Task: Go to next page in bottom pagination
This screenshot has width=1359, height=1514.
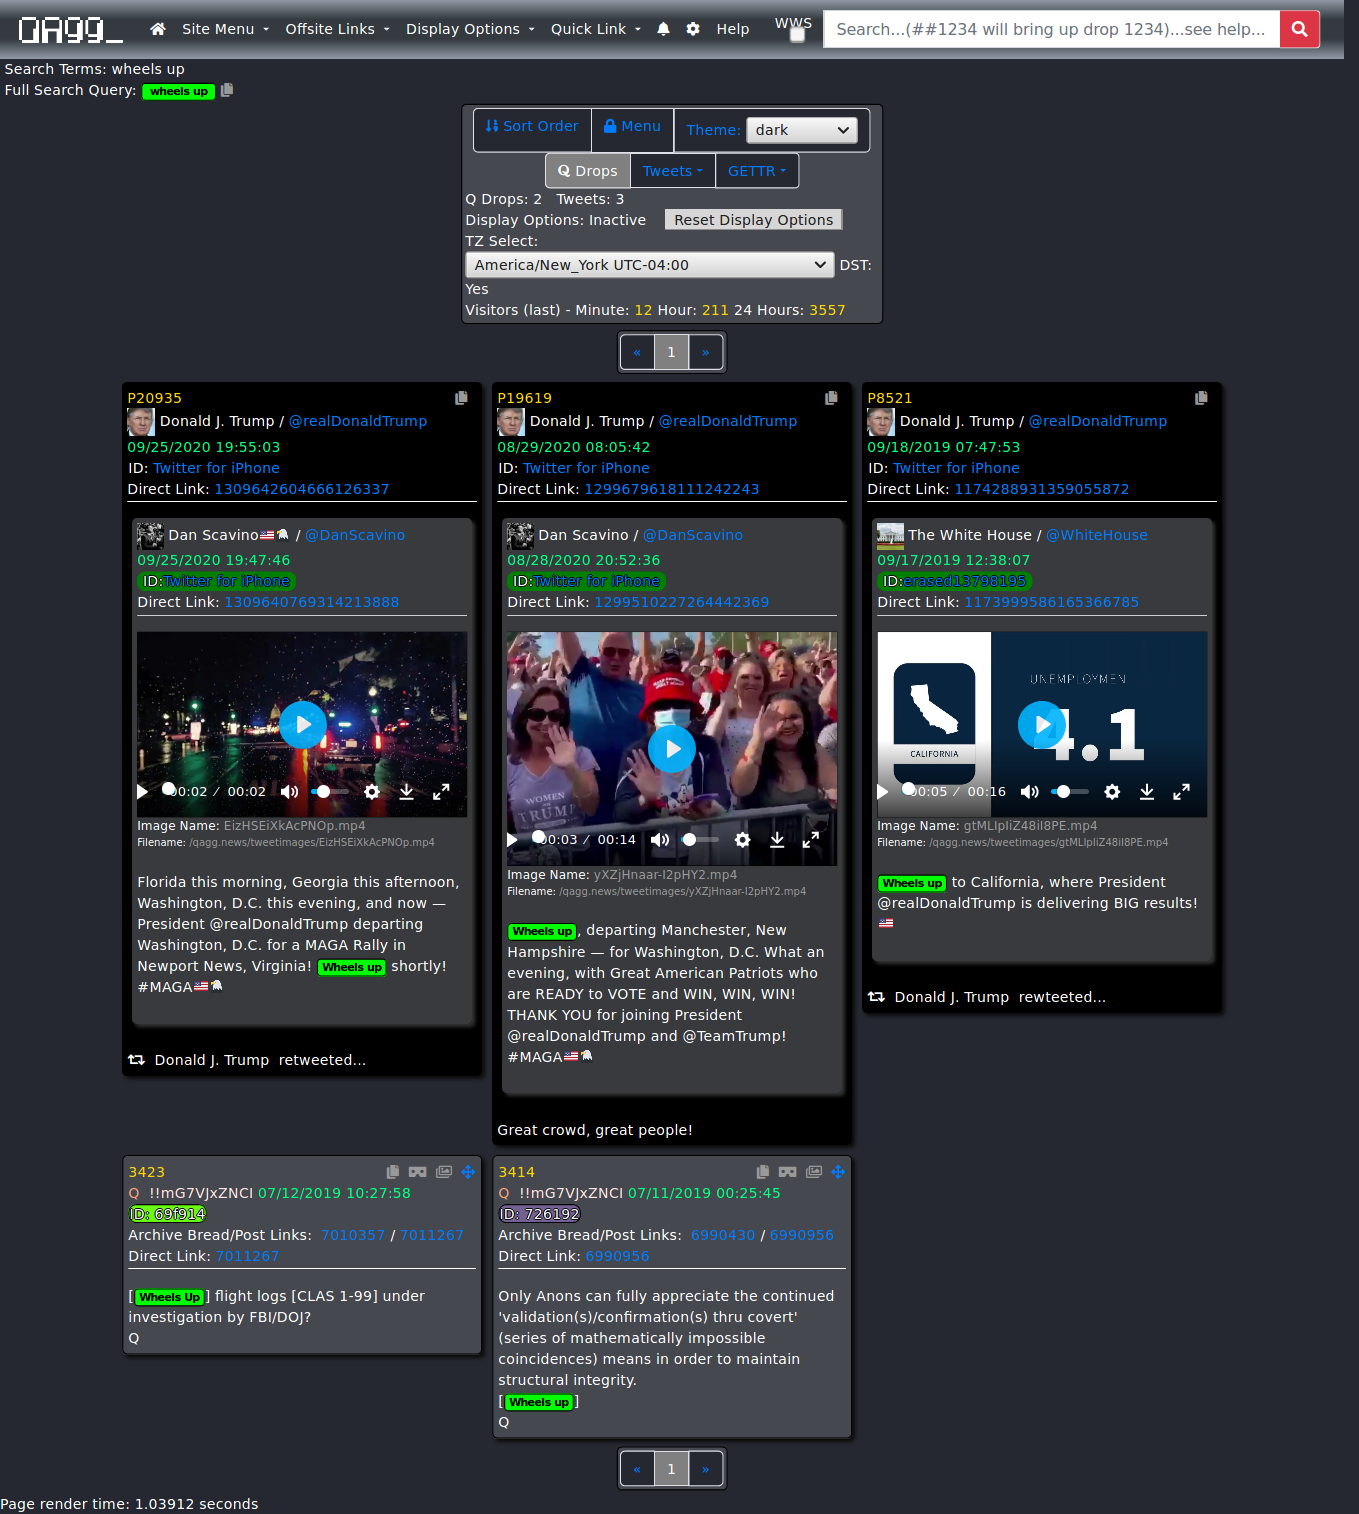Action: [x=706, y=1469]
